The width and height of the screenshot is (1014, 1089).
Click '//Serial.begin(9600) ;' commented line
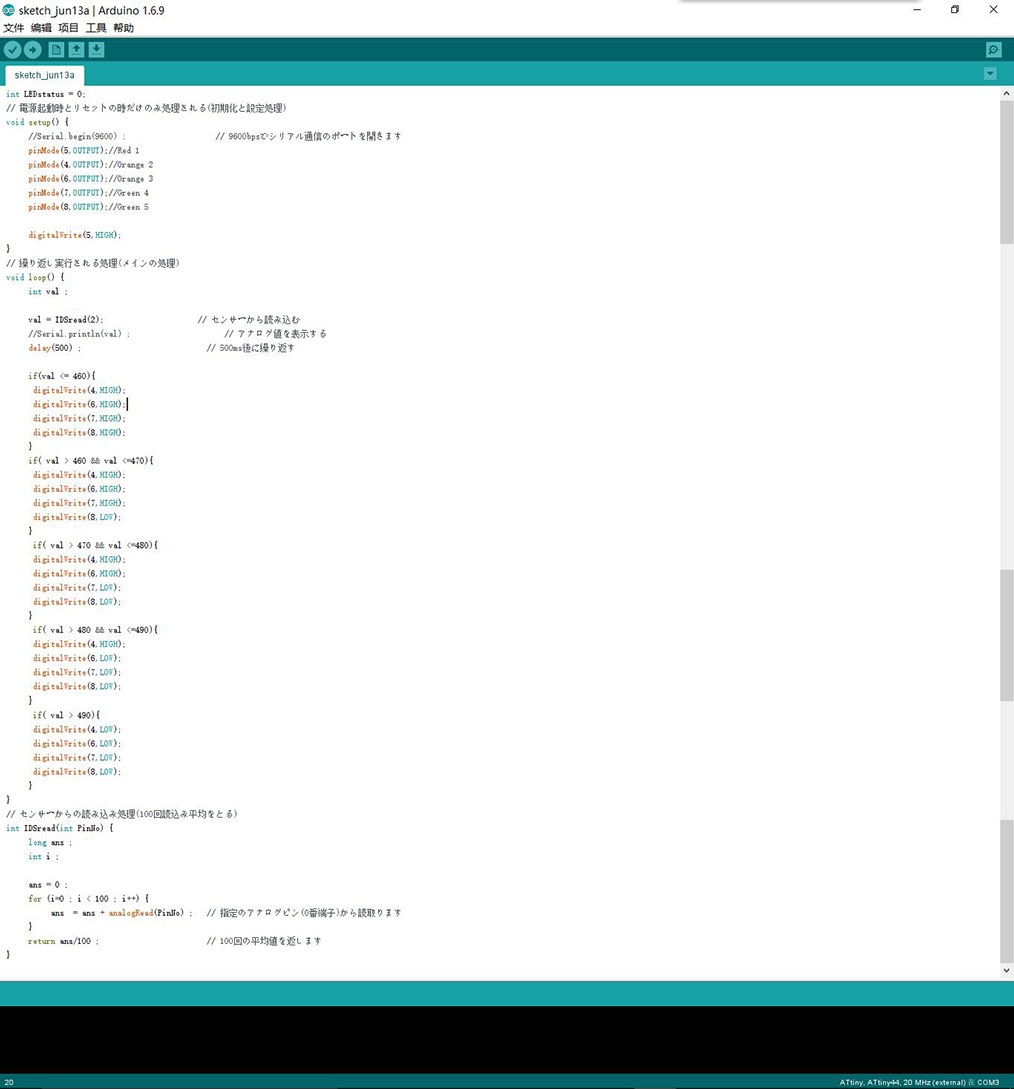tap(77, 137)
